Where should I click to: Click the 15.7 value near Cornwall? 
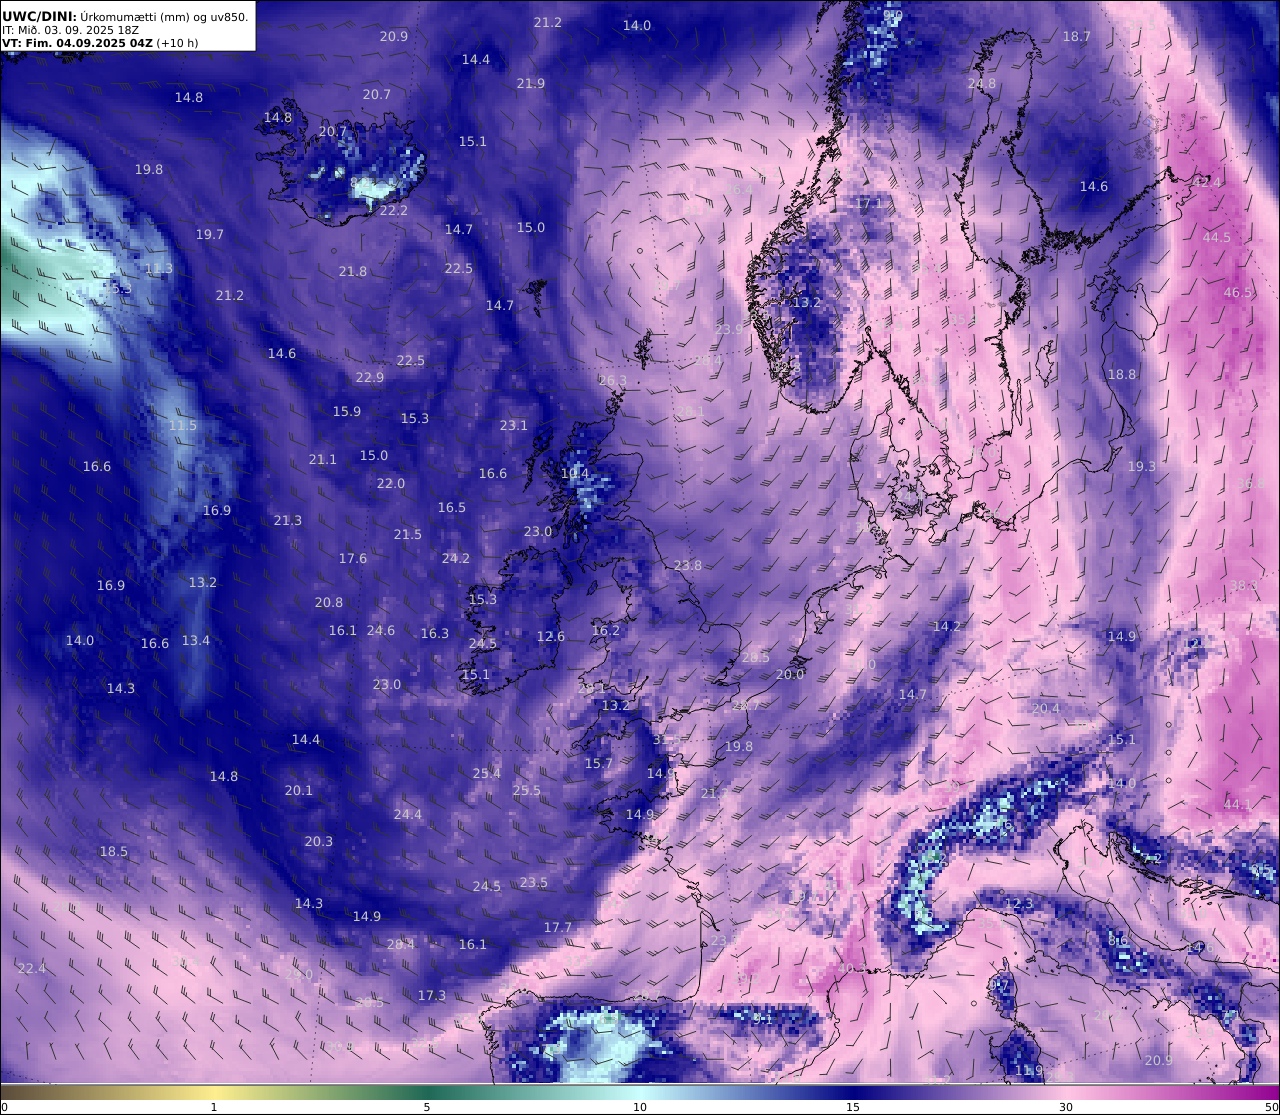(599, 764)
